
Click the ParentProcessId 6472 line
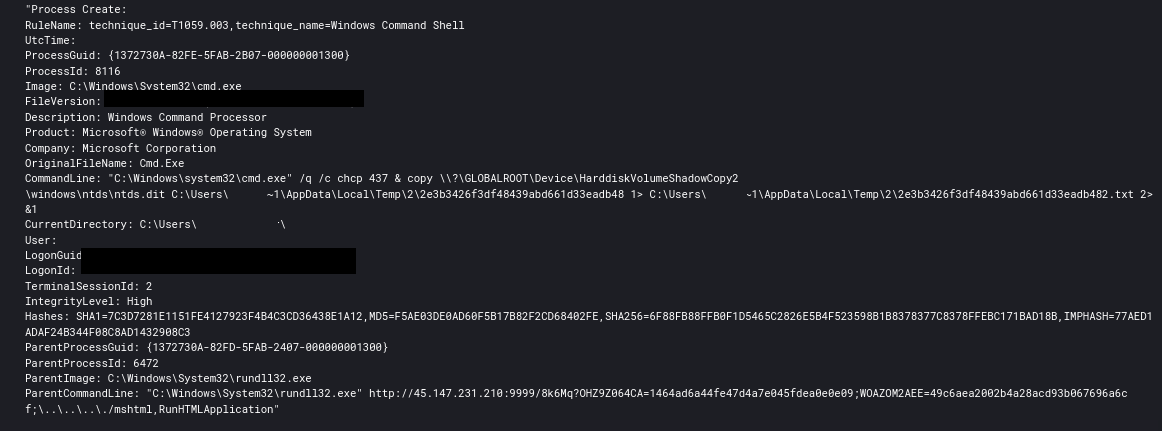92,363
